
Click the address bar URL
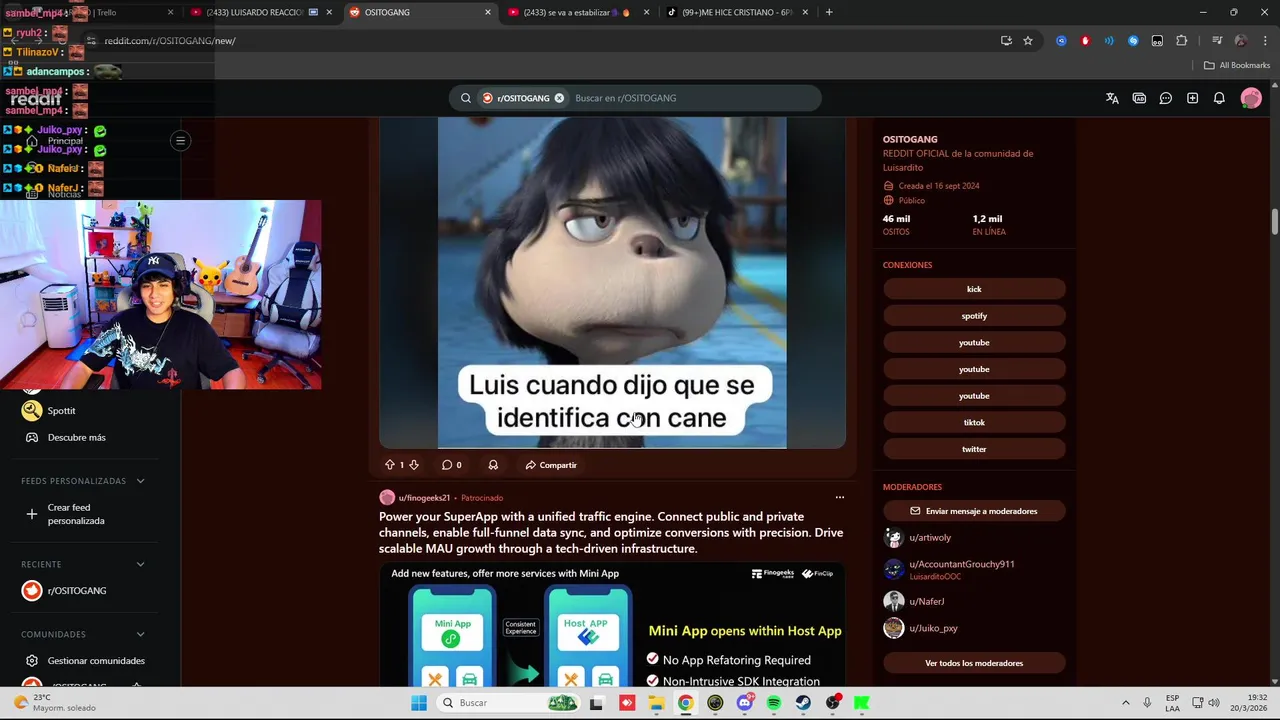coord(170,41)
